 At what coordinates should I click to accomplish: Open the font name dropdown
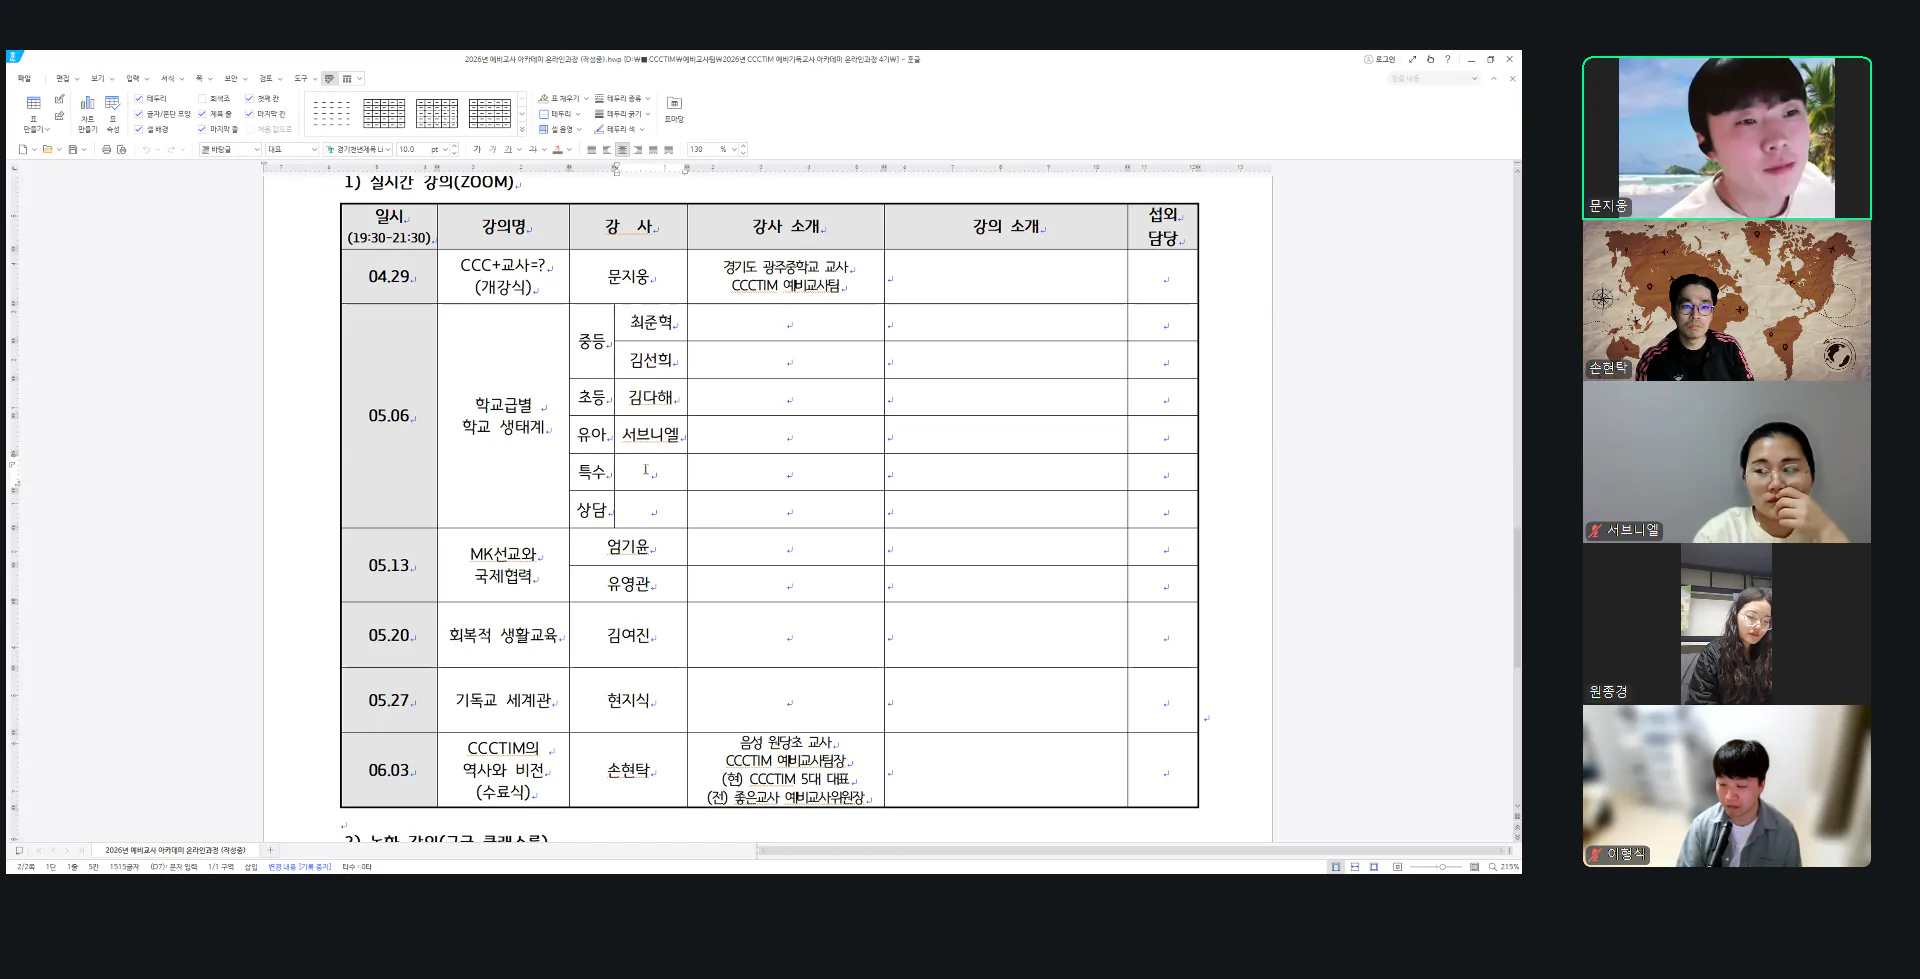pos(357,149)
